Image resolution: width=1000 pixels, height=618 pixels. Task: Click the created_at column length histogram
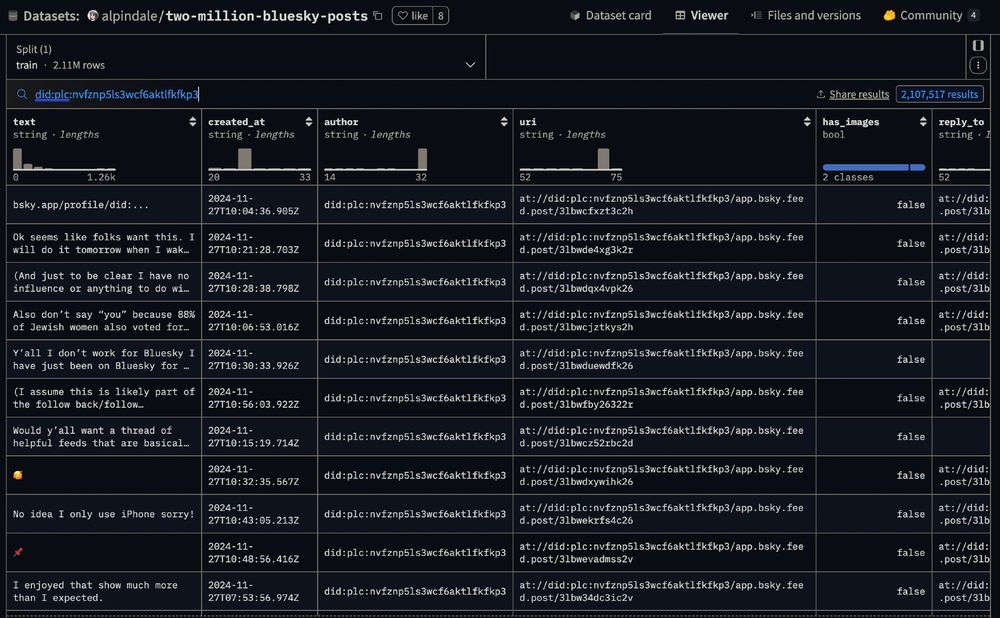click(x=259, y=159)
